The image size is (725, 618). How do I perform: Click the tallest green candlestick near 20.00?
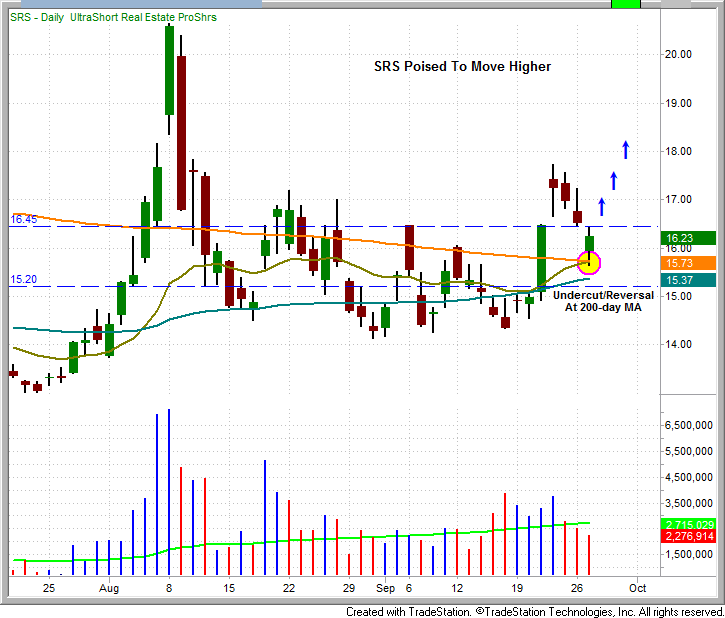pos(169,70)
